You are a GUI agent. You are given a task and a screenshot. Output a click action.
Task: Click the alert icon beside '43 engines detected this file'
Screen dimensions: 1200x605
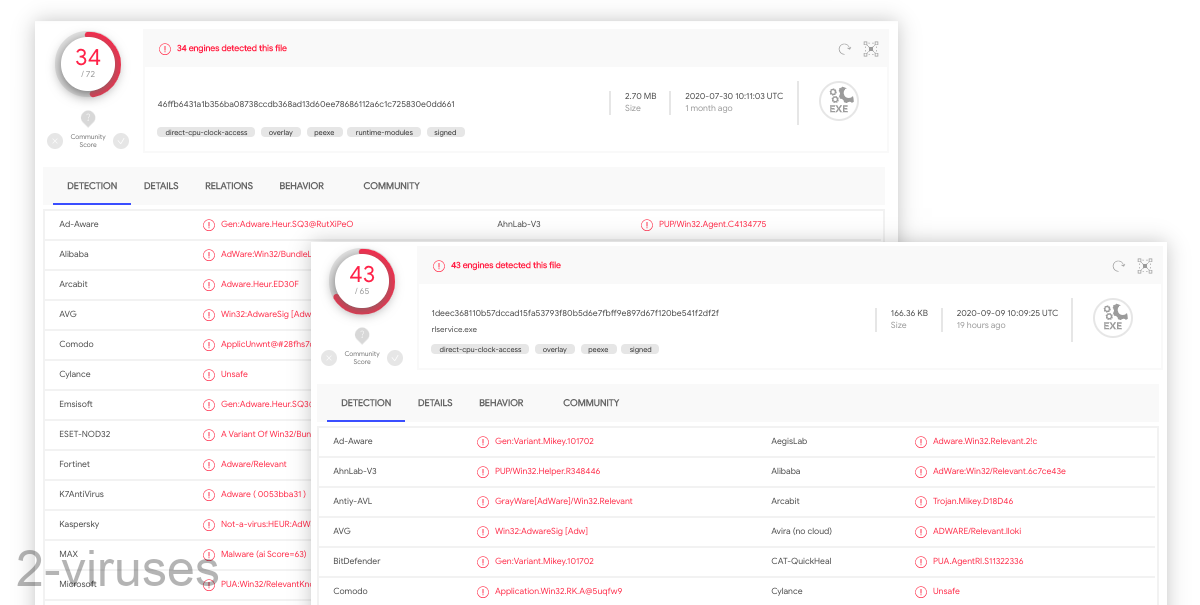tap(439, 266)
